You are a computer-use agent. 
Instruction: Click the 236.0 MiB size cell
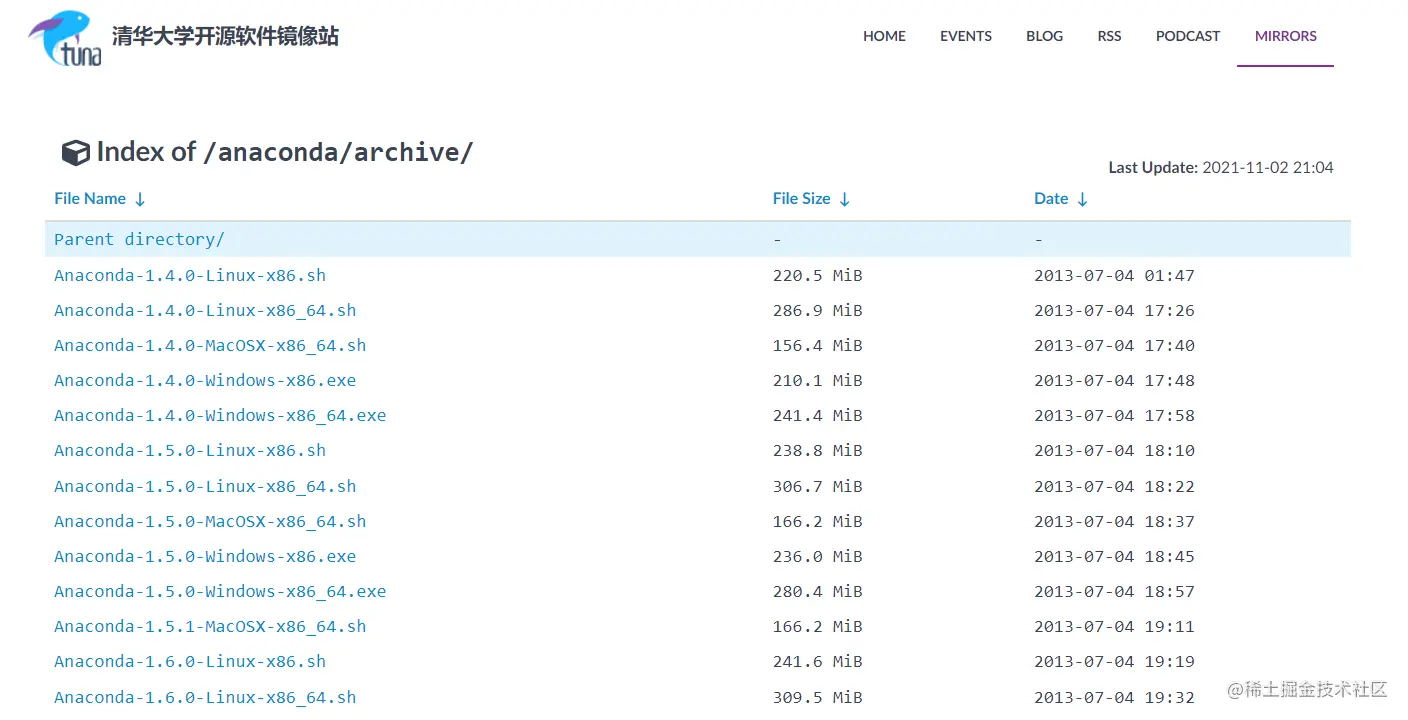pos(817,556)
